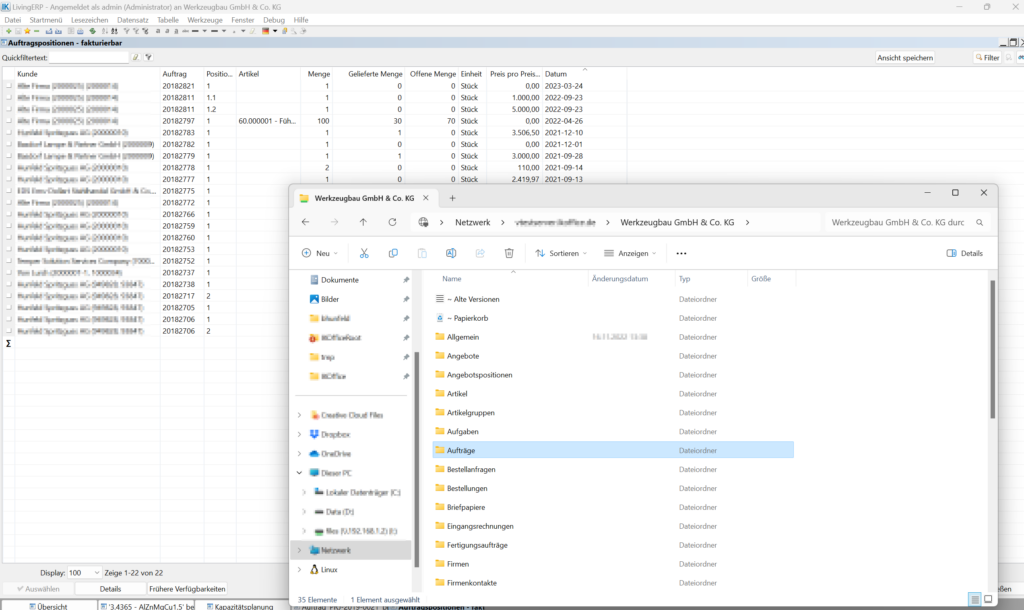
Task: Tick the row checkbox for Auftrag 20182821
Action: click(8, 86)
